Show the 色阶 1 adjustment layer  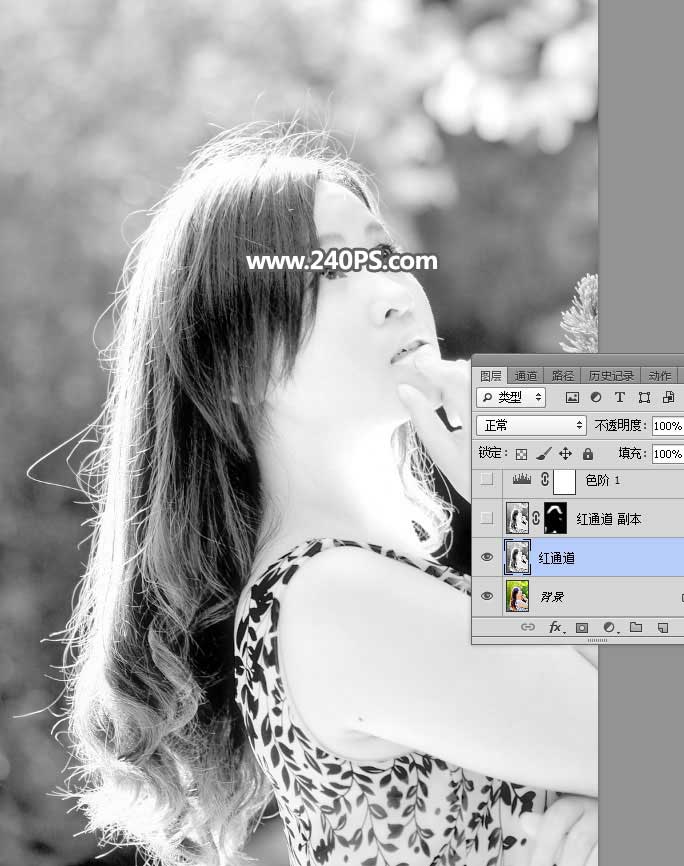tap(487, 480)
